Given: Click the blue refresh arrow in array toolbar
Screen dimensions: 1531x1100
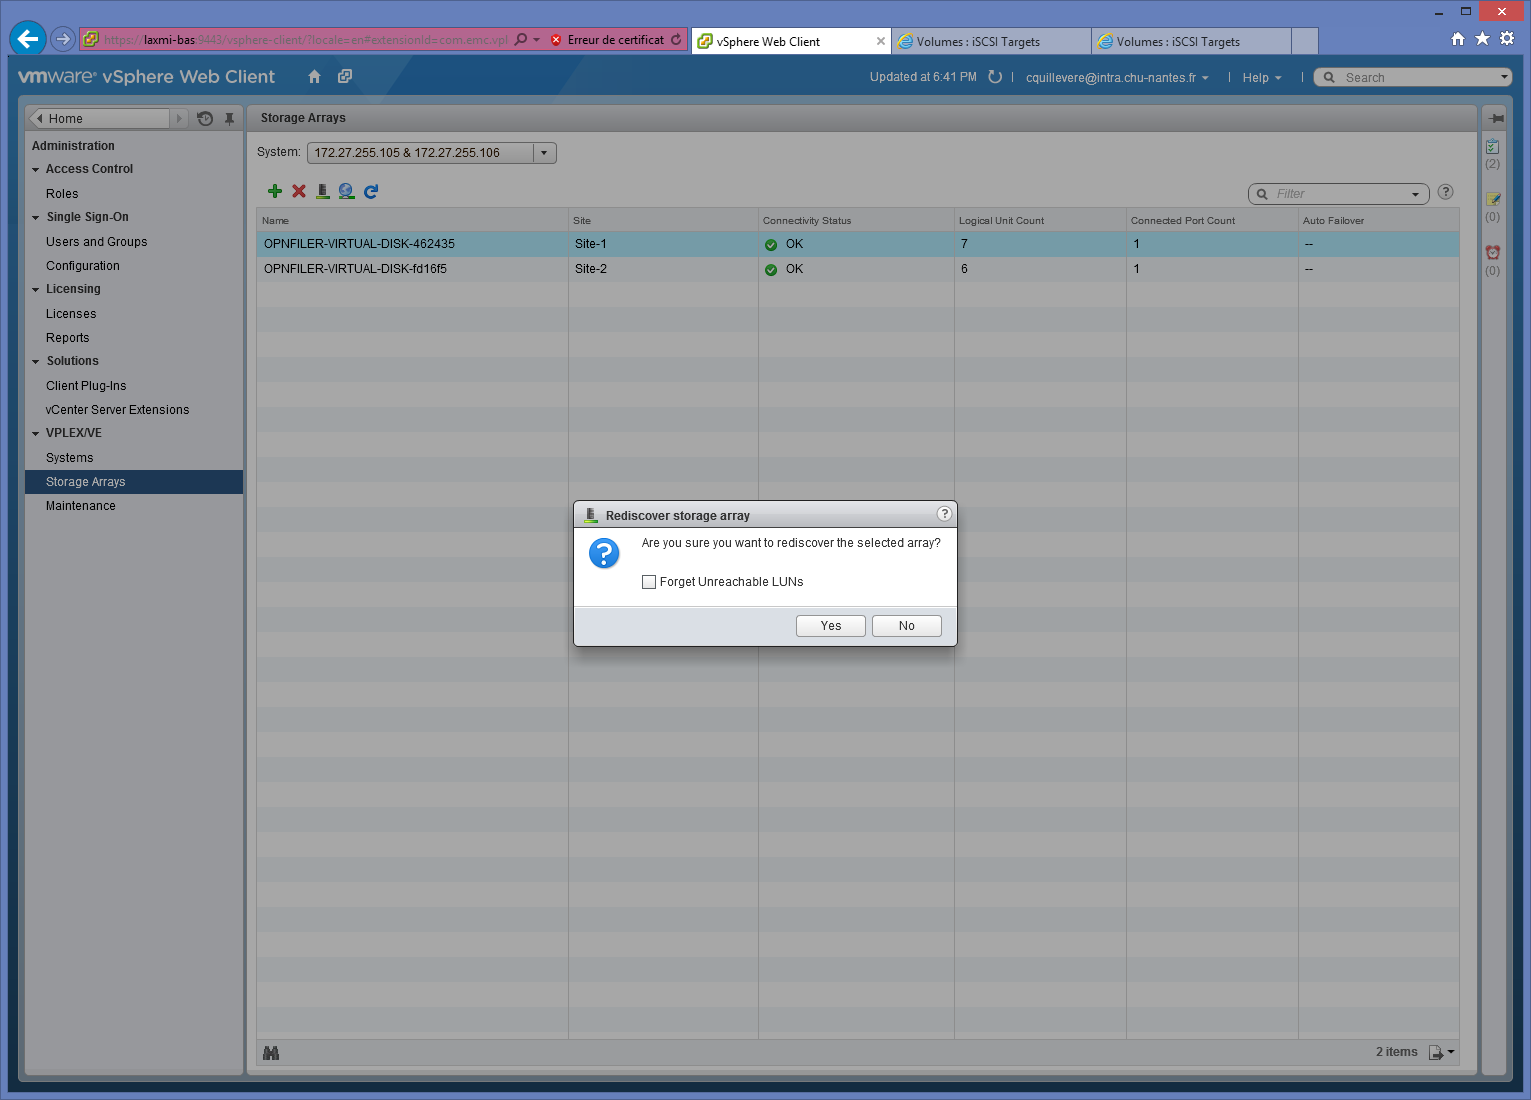Looking at the screenshot, I should 371,191.
